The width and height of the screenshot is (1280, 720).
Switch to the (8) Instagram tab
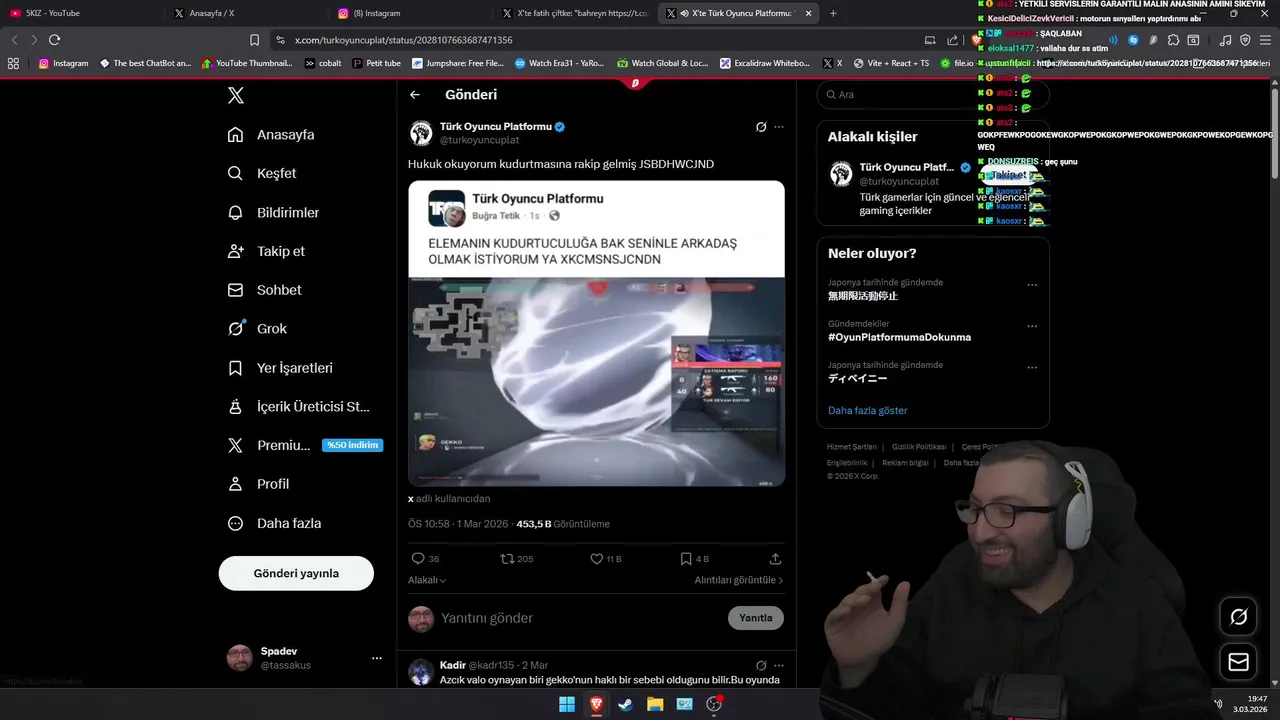pyautogui.click(x=411, y=13)
